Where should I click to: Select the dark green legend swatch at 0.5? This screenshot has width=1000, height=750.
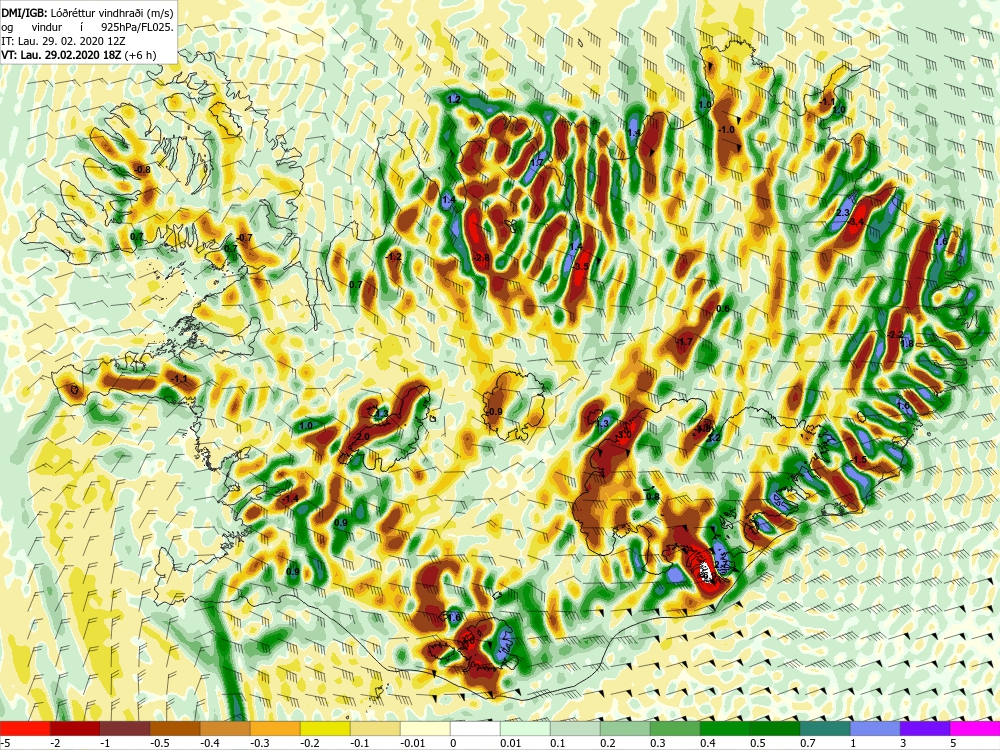(775, 728)
